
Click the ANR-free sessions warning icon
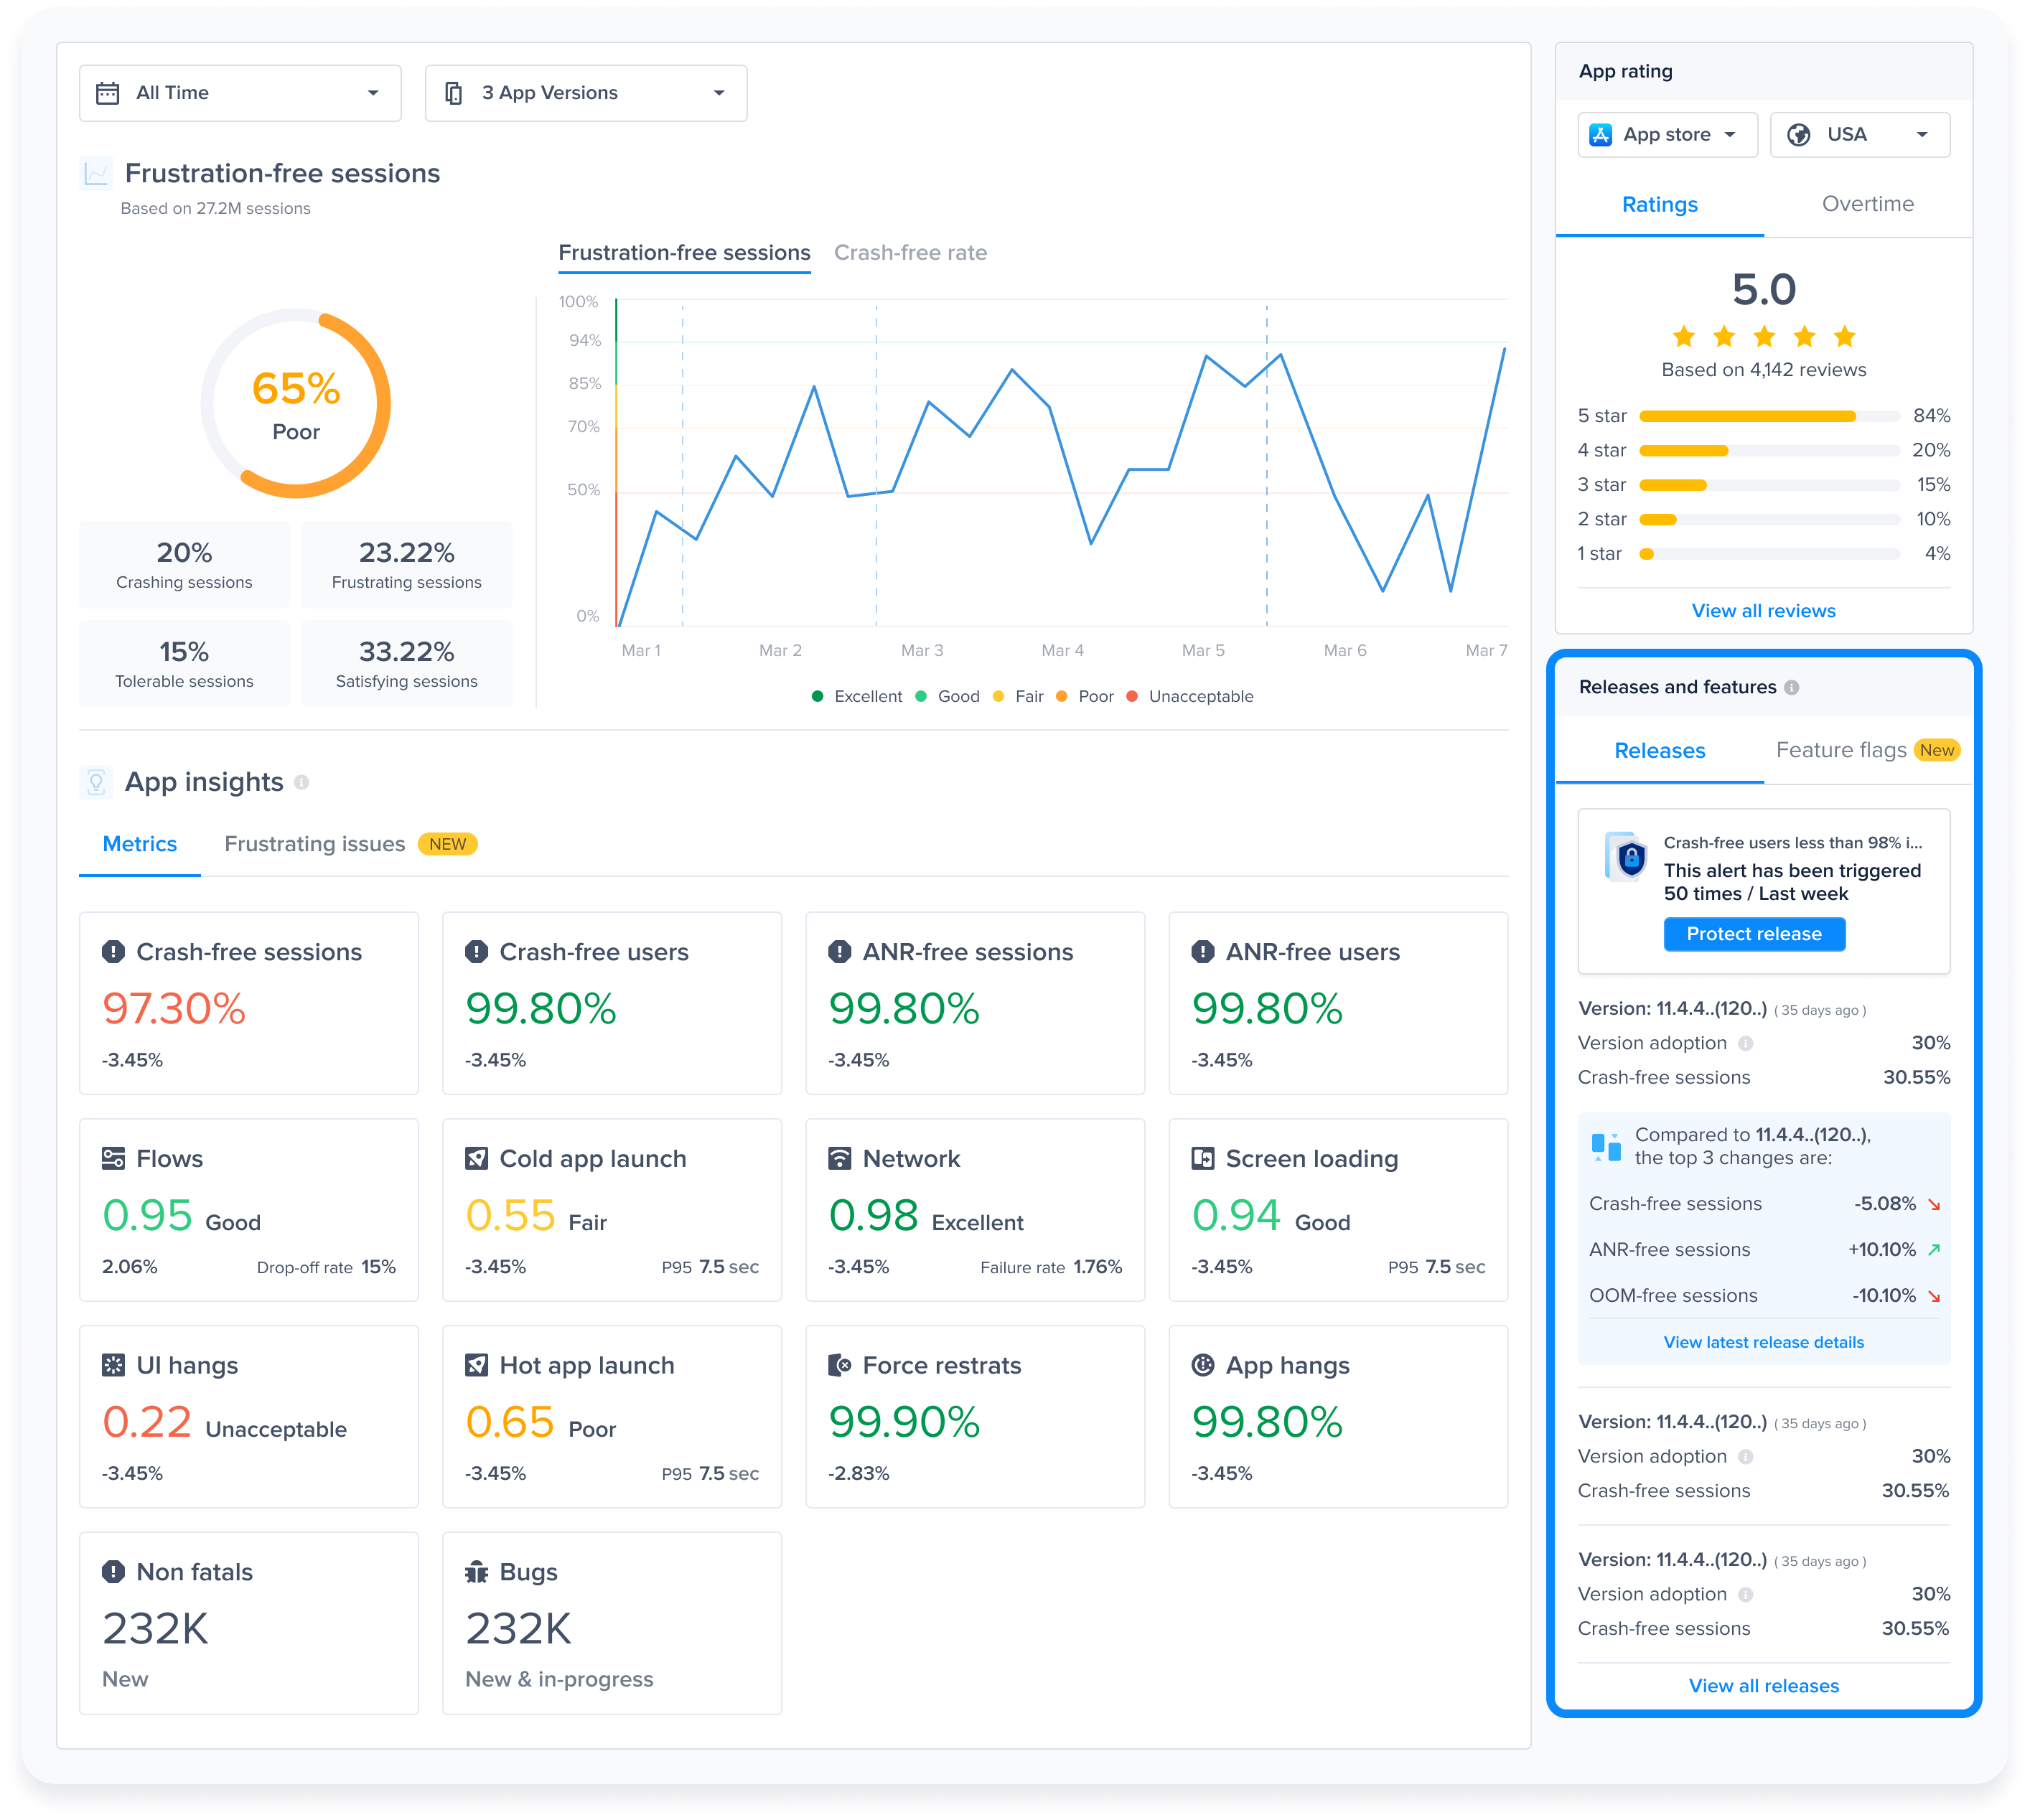[x=839, y=951]
